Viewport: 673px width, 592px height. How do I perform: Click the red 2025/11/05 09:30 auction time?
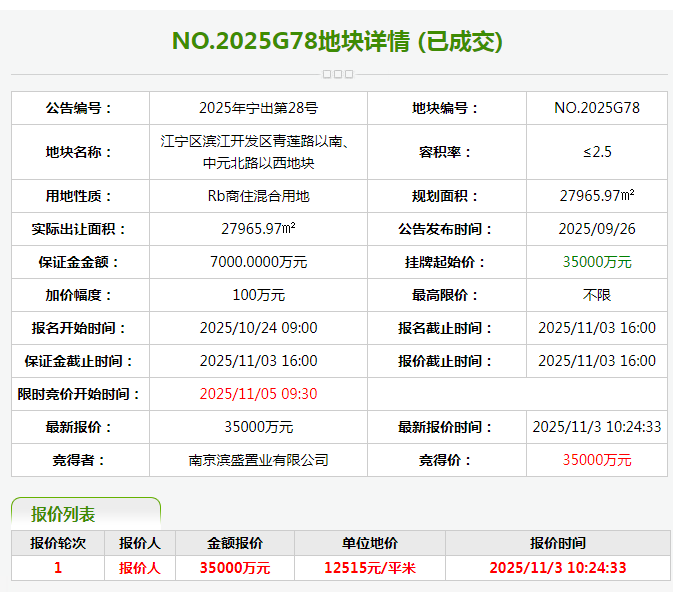pyautogui.click(x=258, y=394)
